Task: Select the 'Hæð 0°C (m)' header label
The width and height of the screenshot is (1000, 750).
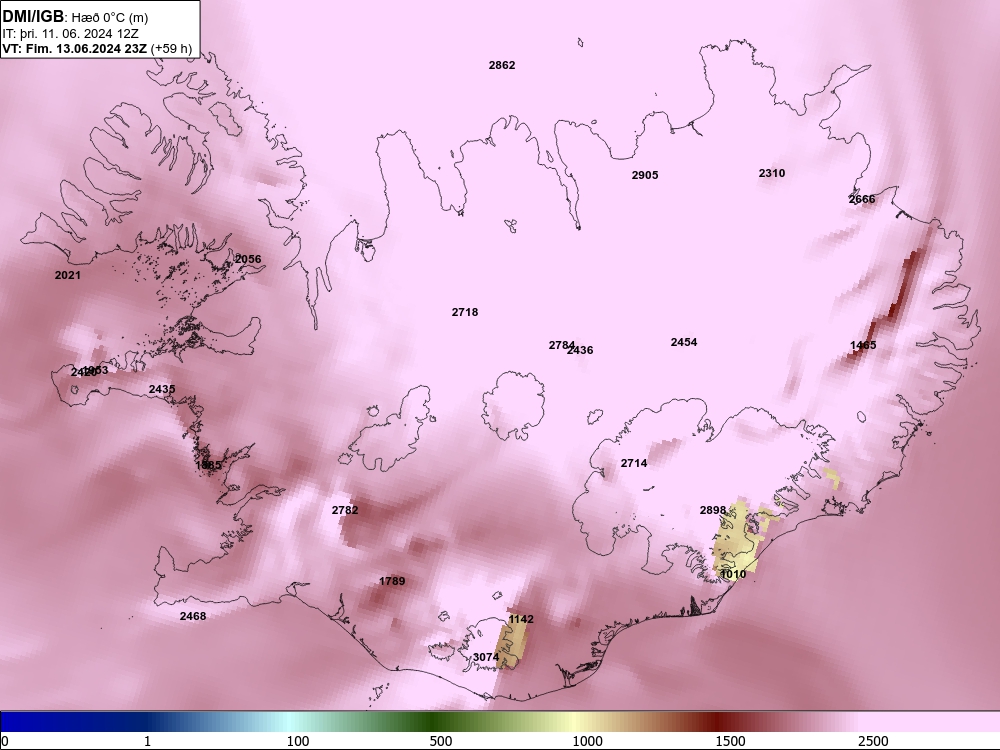Action: (x=110, y=18)
